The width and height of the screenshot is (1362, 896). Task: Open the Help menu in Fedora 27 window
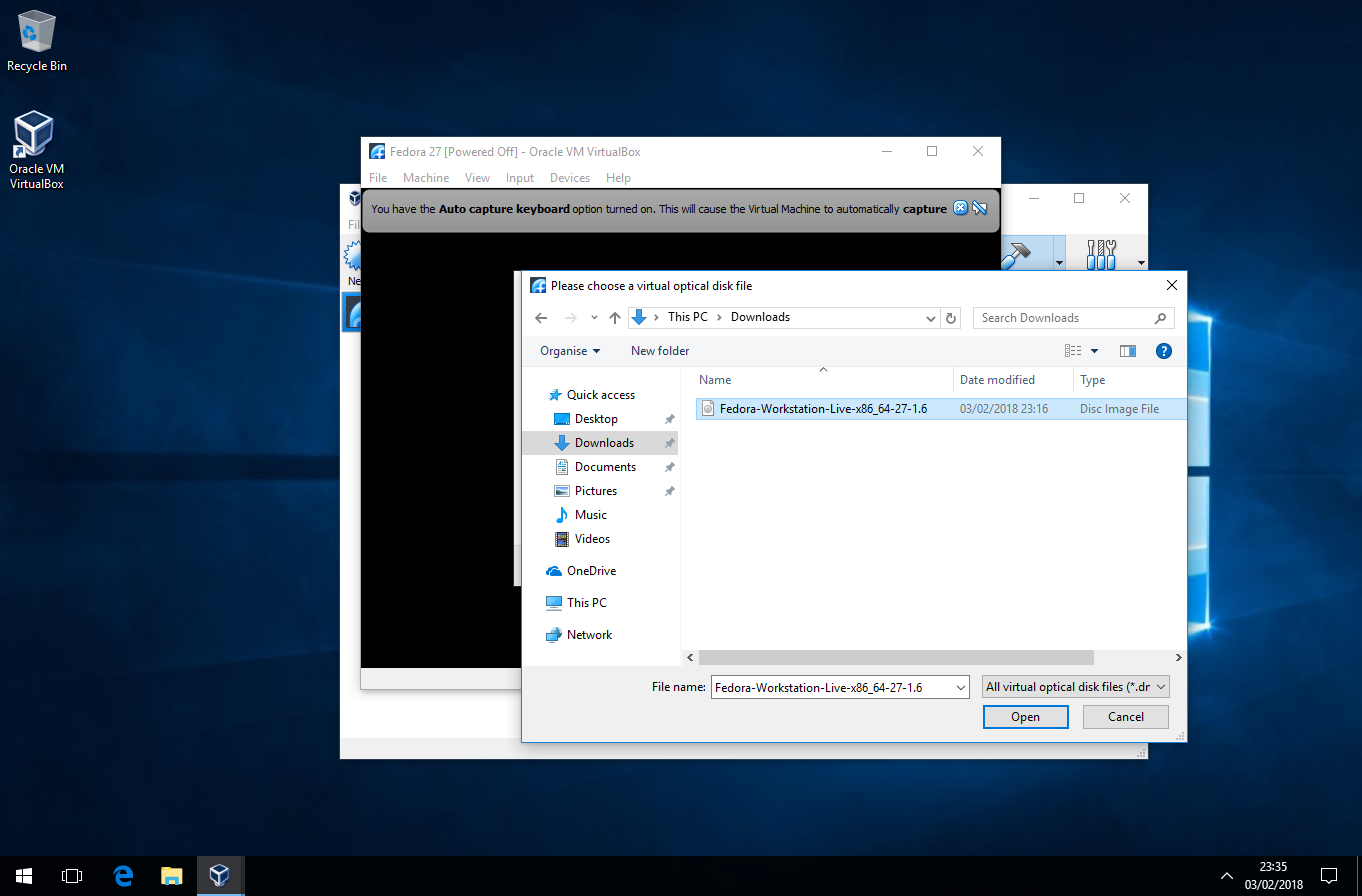tap(618, 178)
